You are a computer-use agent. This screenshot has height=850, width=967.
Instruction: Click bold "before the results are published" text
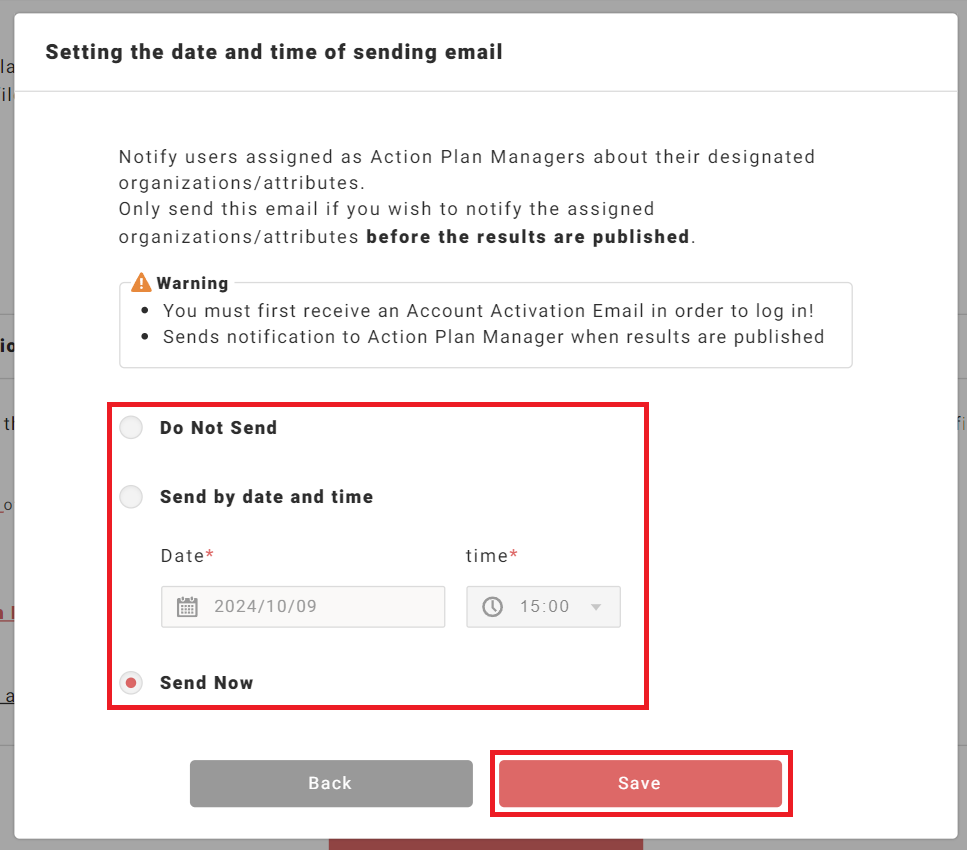coord(528,237)
